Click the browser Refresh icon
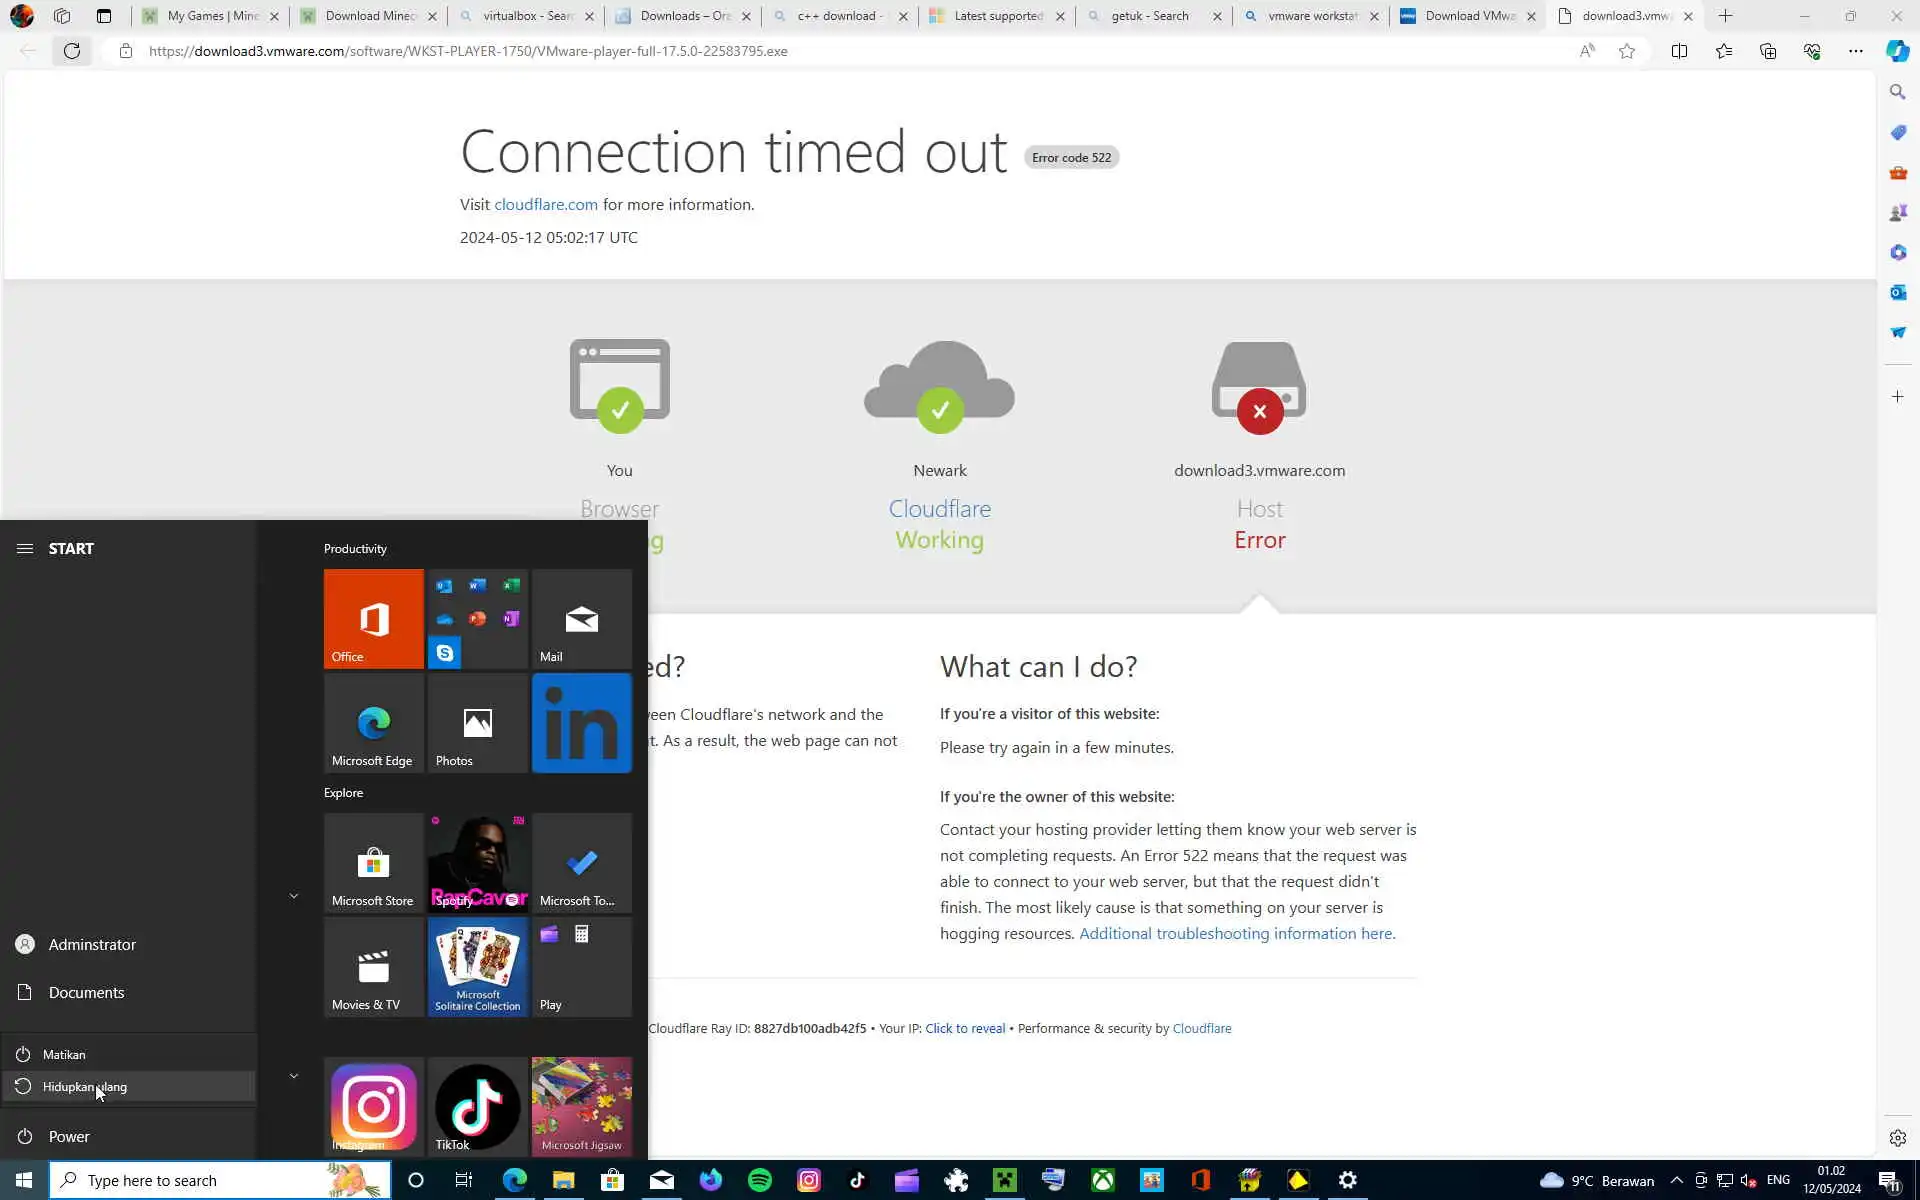Image resolution: width=1920 pixels, height=1200 pixels. pyautogui.click(x=72, y=51)
